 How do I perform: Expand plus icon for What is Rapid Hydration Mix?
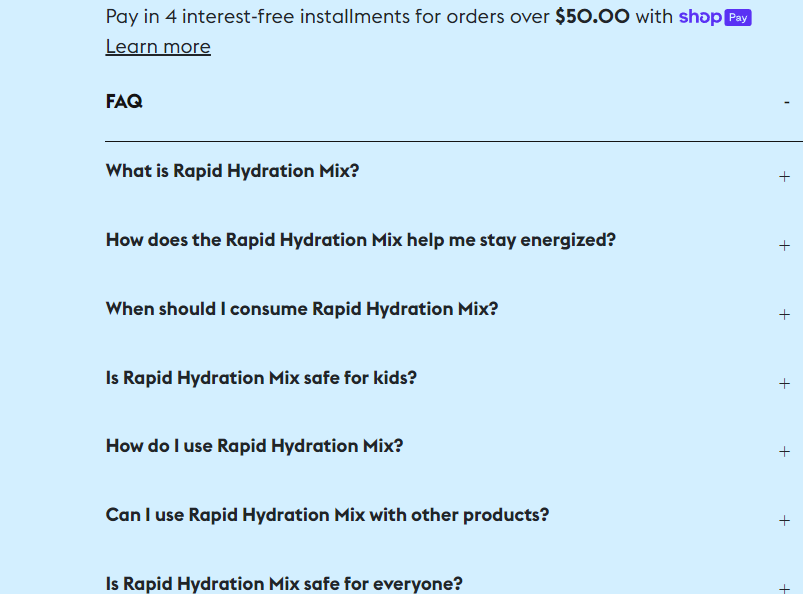784,177
